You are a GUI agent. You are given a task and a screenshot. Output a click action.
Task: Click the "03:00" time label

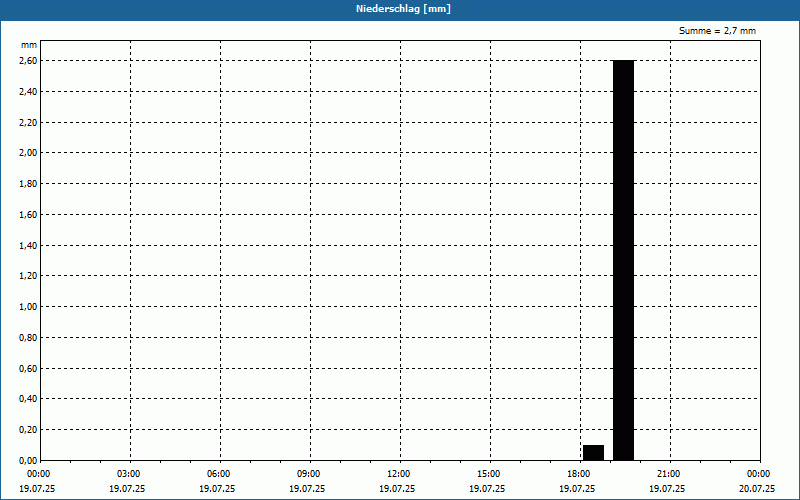129,474
